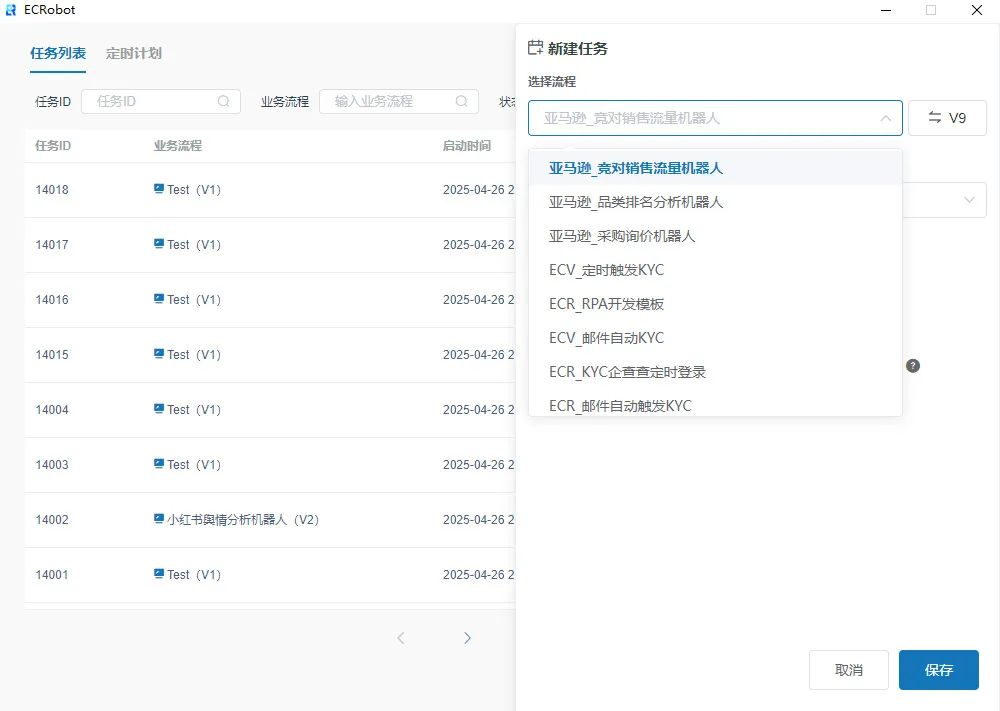The height and width of the screenshot is (711, 1000).
Task: Choose 亚马逊_品类排名分析机器人 from the list
Action: pyautogui.click(x=636, y=202)
